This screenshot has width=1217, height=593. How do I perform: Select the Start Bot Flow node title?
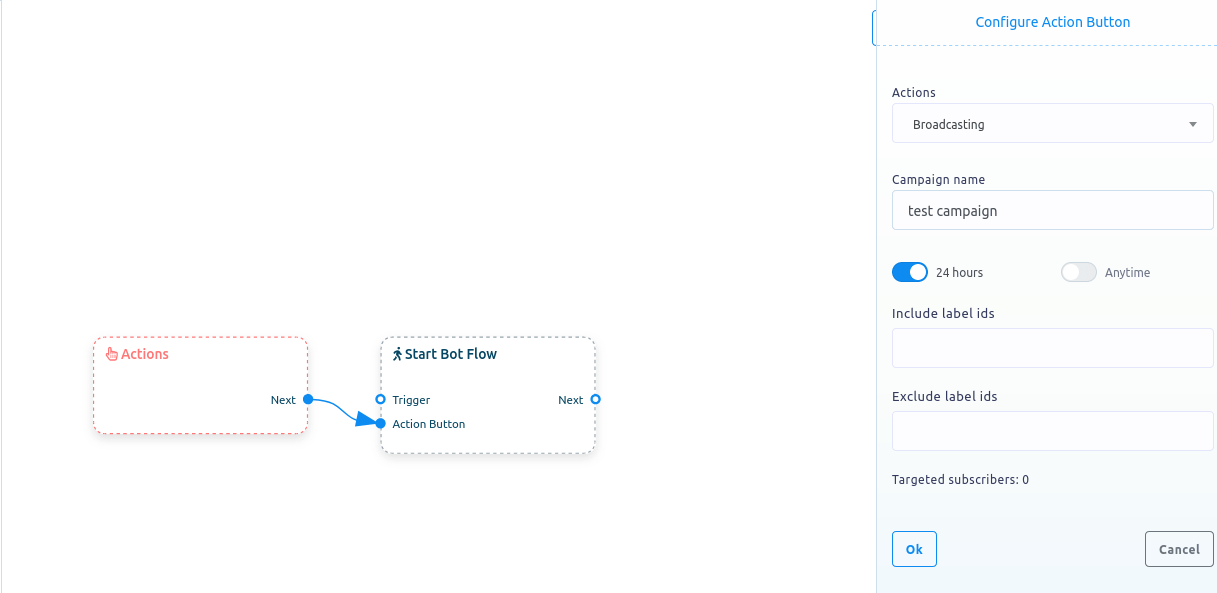click(451, 354)
